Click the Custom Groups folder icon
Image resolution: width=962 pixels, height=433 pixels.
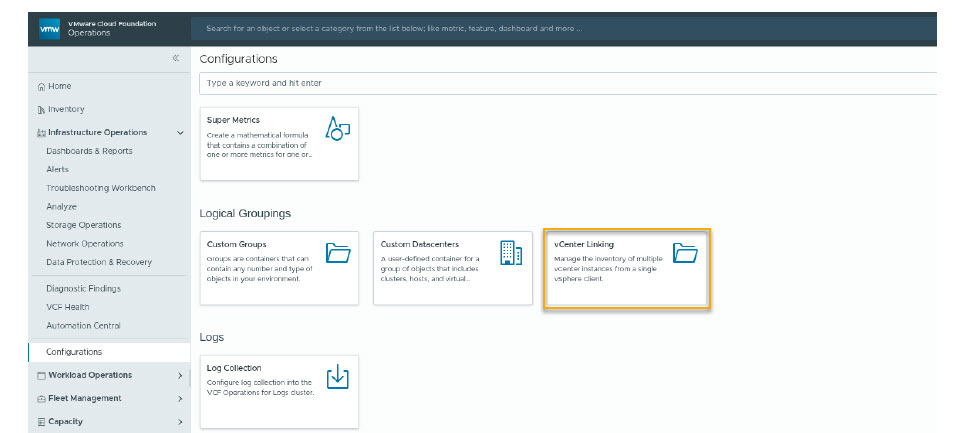[x=337, y=253]
